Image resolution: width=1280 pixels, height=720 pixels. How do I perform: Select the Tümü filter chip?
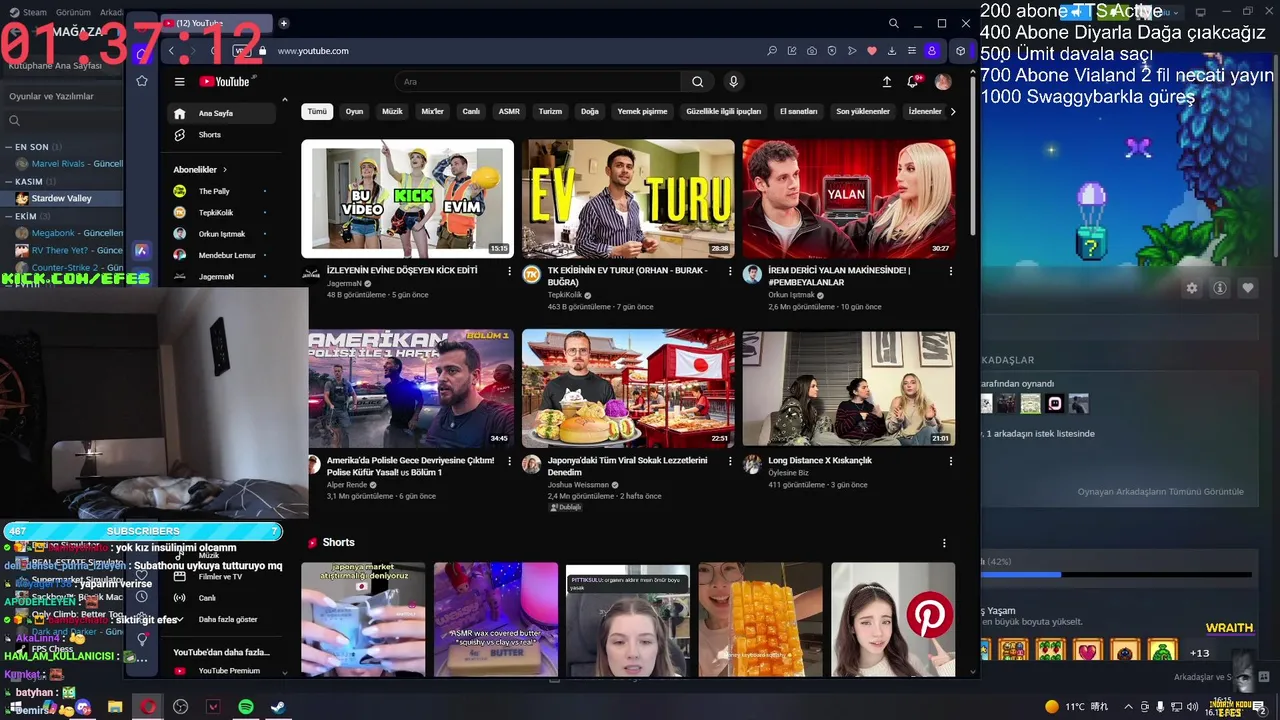click(x=317, y=111)
